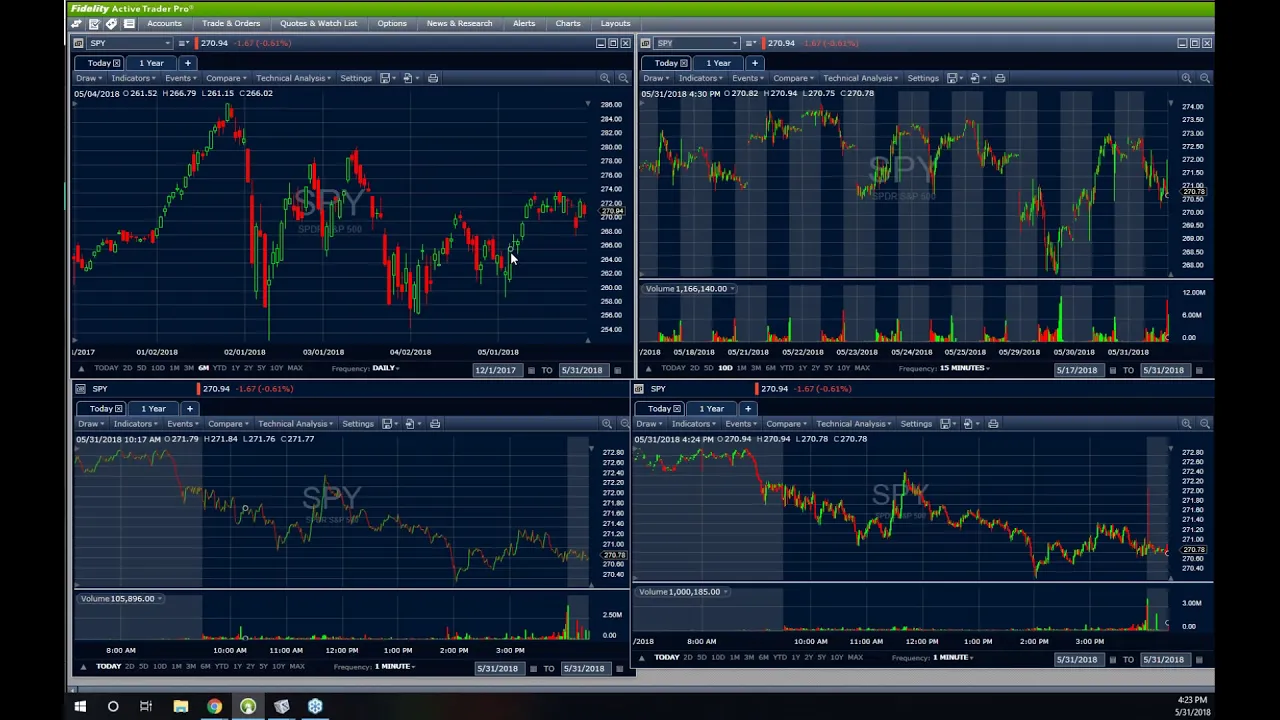
Task: Zoom in on the bottom-left chart
Action: tap(607, 424)
